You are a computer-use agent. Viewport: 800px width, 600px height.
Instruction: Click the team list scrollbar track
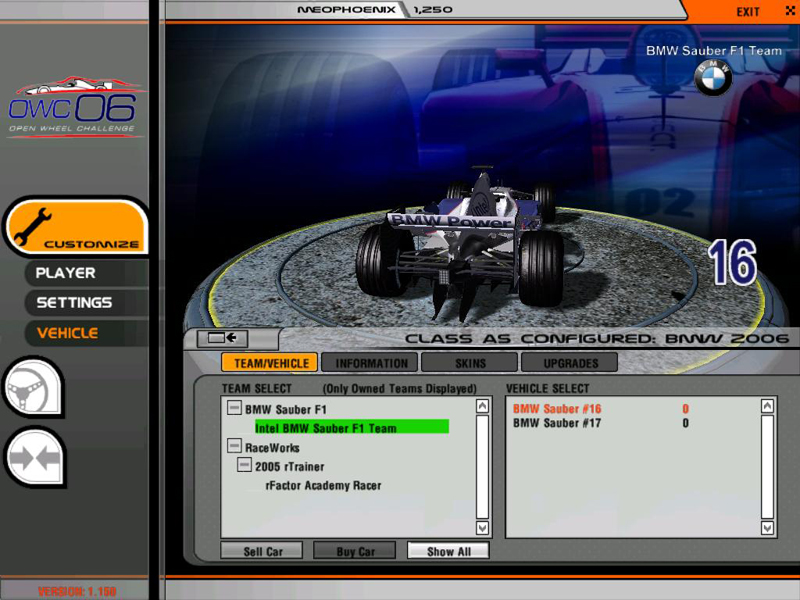tap(482, 467)
